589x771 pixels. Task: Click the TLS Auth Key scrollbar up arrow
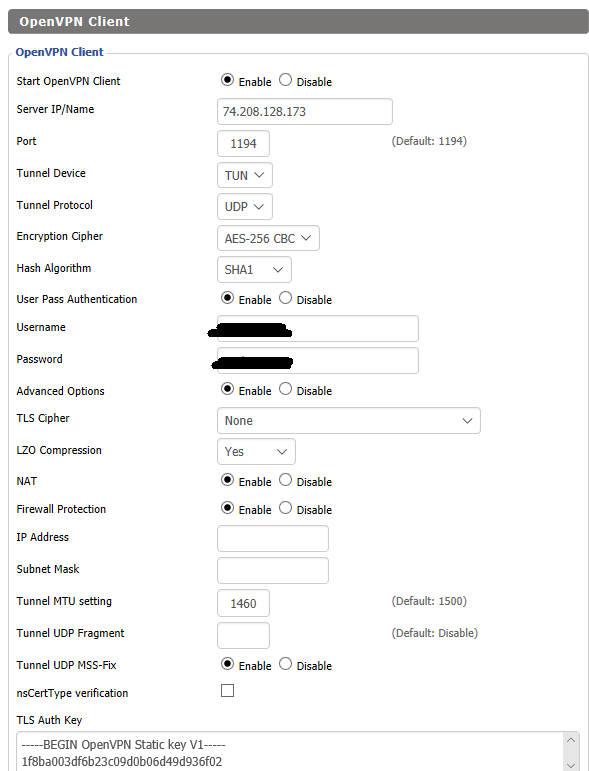click(x=570, y=740)
